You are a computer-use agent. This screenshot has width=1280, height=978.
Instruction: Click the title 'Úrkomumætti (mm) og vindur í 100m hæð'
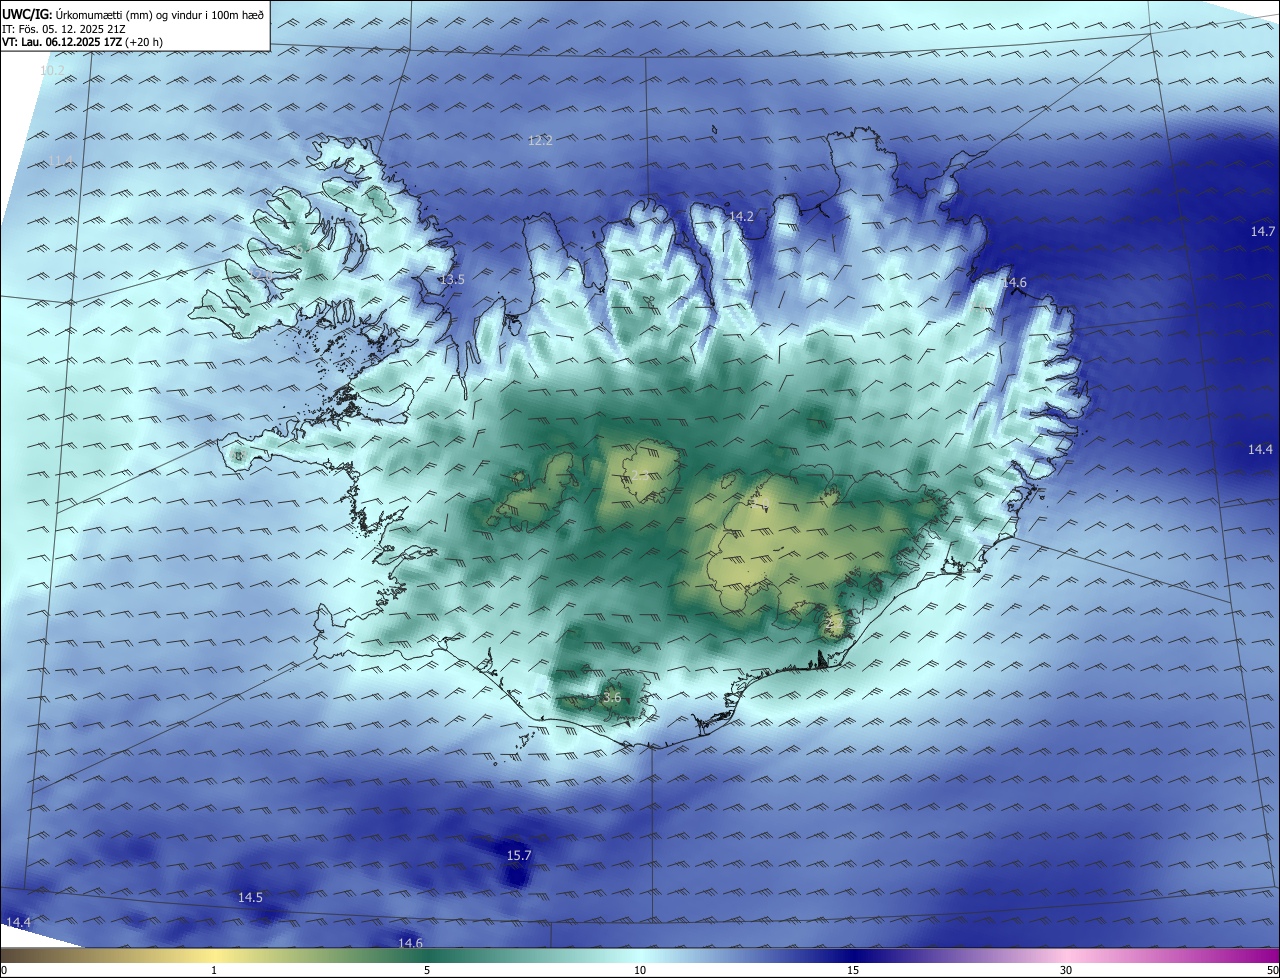click(160, 14)
